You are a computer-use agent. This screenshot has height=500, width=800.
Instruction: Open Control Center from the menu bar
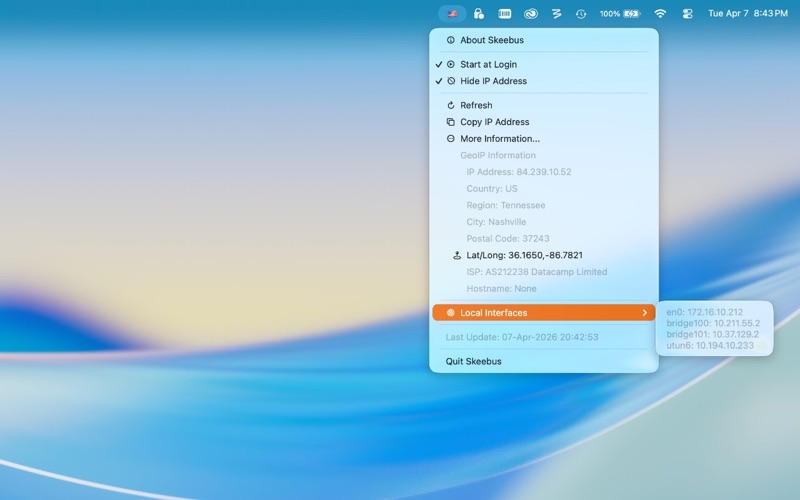click(x=687, y=14)
